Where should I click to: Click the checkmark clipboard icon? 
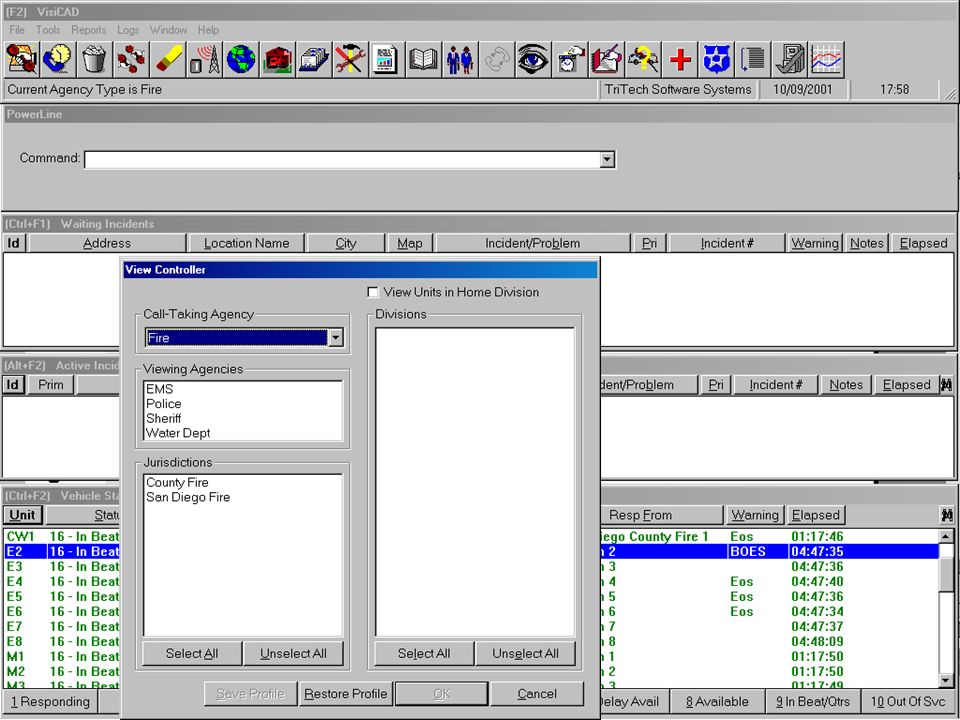pos(790,60)
